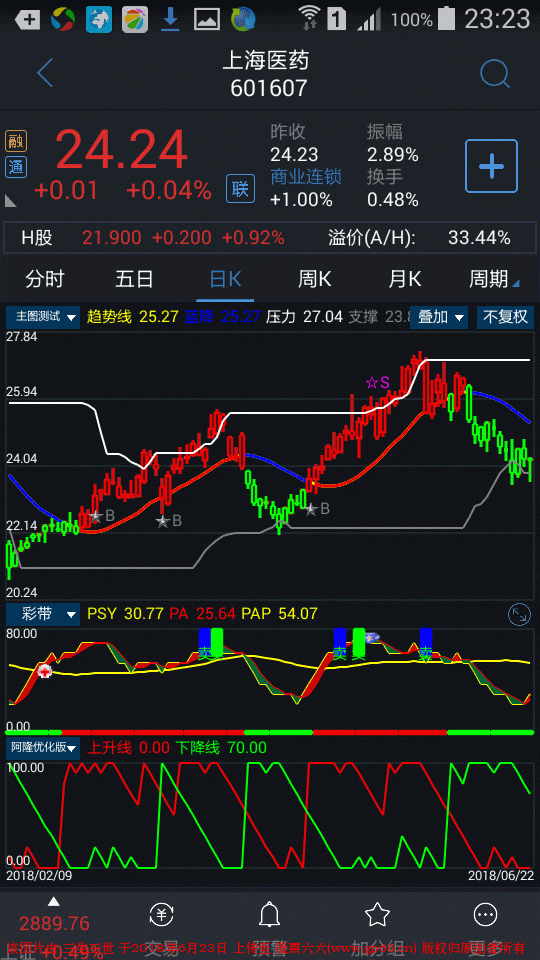Open the trade yen icon
This screenshot has width=540, height=960.
(x=162, y=915)
